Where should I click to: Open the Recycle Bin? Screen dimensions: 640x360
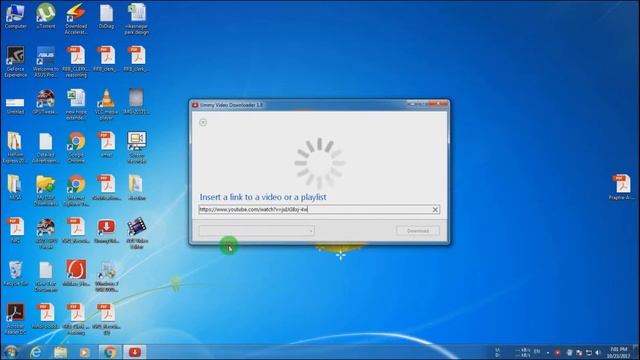pos(15,273)
